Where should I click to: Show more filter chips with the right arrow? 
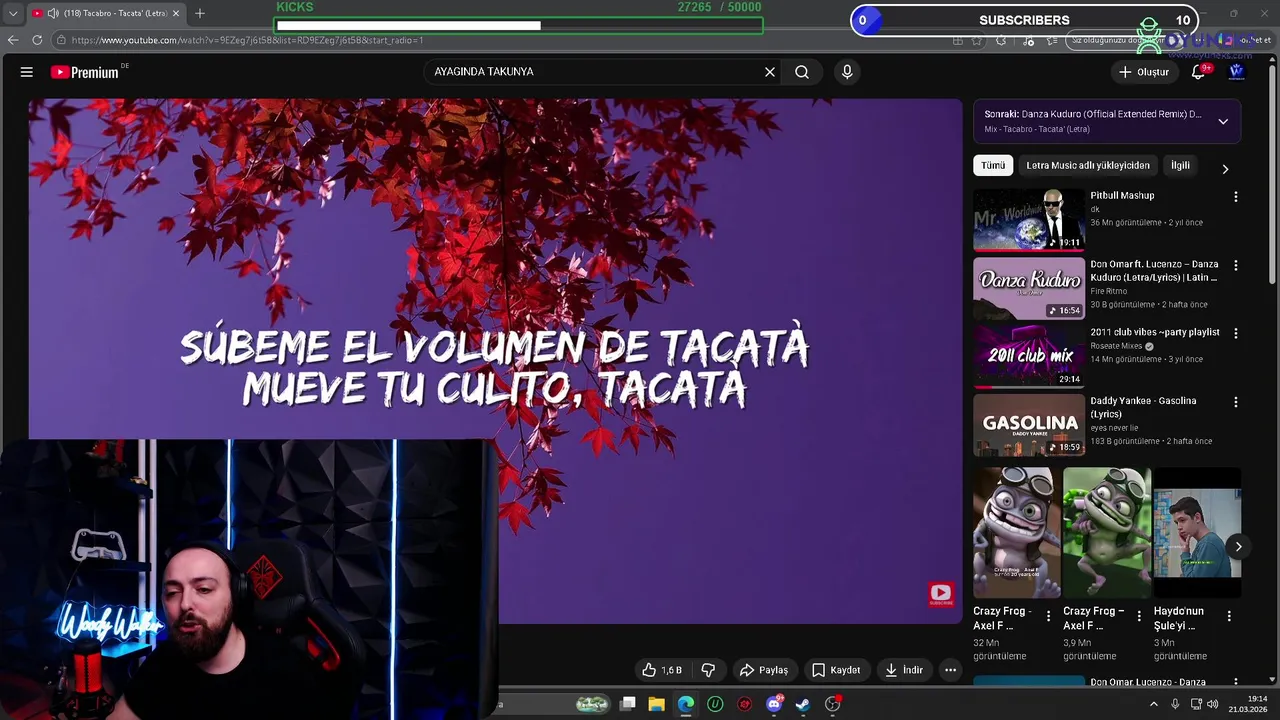(x=1225, y=169)
